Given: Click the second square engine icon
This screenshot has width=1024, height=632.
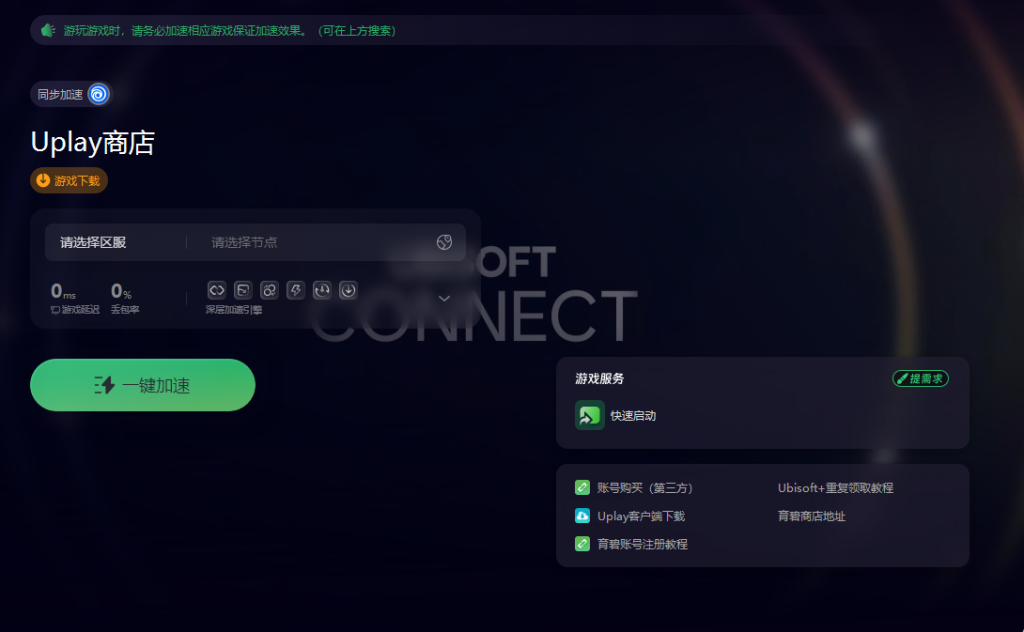Looking at the screenshot, I should 243,290.
